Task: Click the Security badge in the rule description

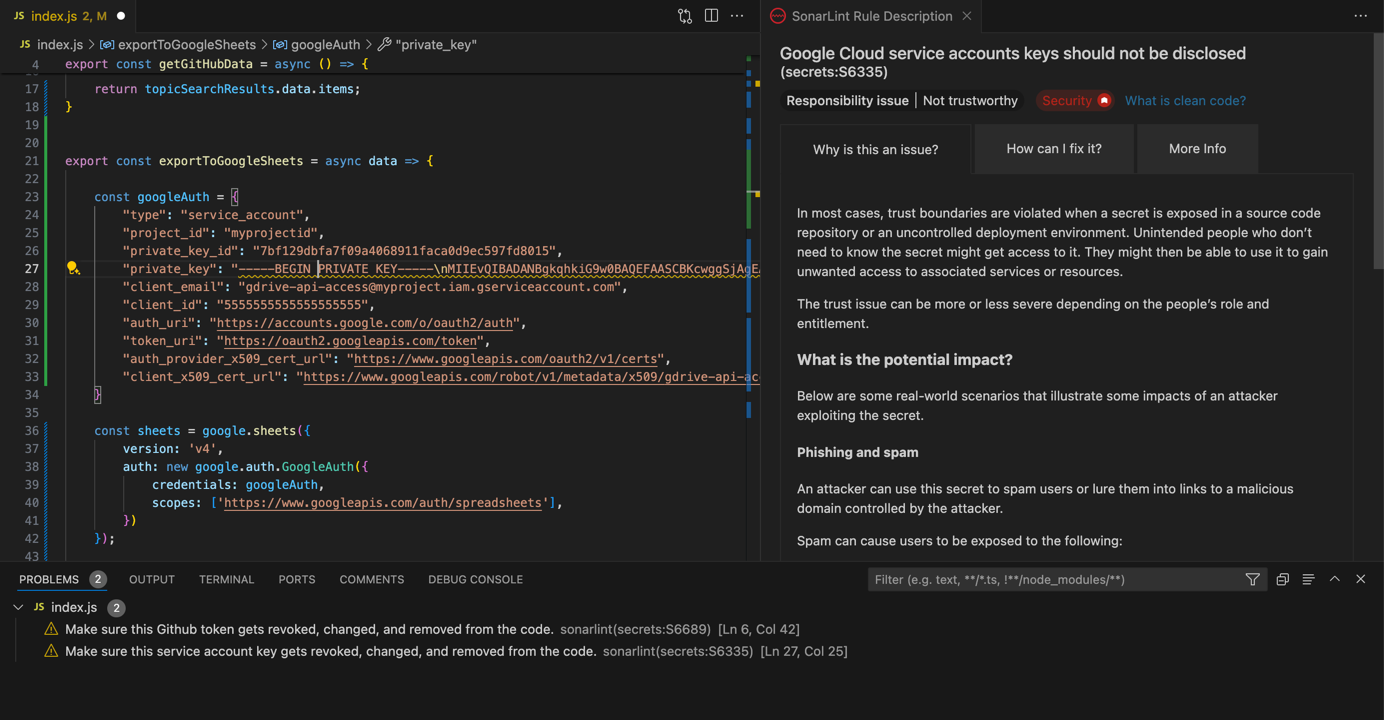Action: pyautogui.click(x=1073, y=100)
